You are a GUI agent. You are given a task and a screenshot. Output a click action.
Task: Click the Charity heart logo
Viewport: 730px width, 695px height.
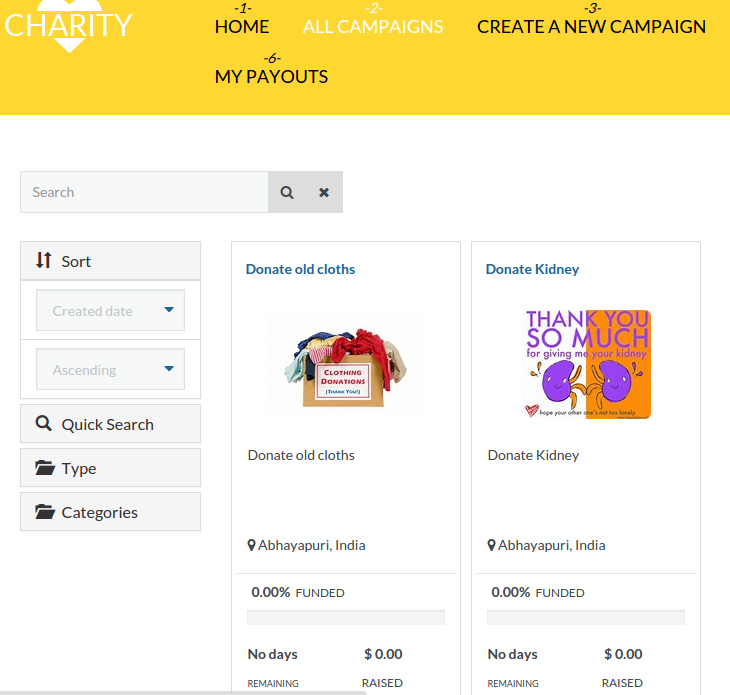point(68,26)
